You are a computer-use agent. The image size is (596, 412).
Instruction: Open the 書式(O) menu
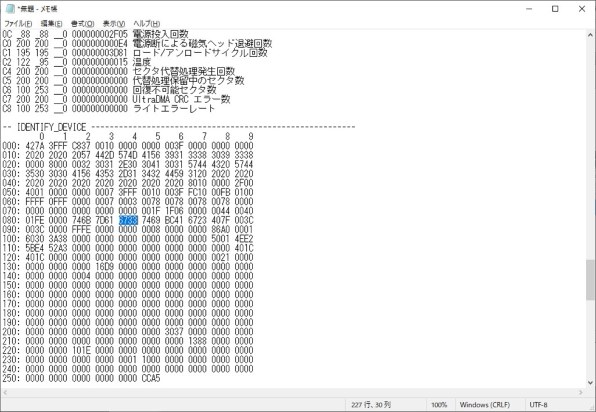82,23
